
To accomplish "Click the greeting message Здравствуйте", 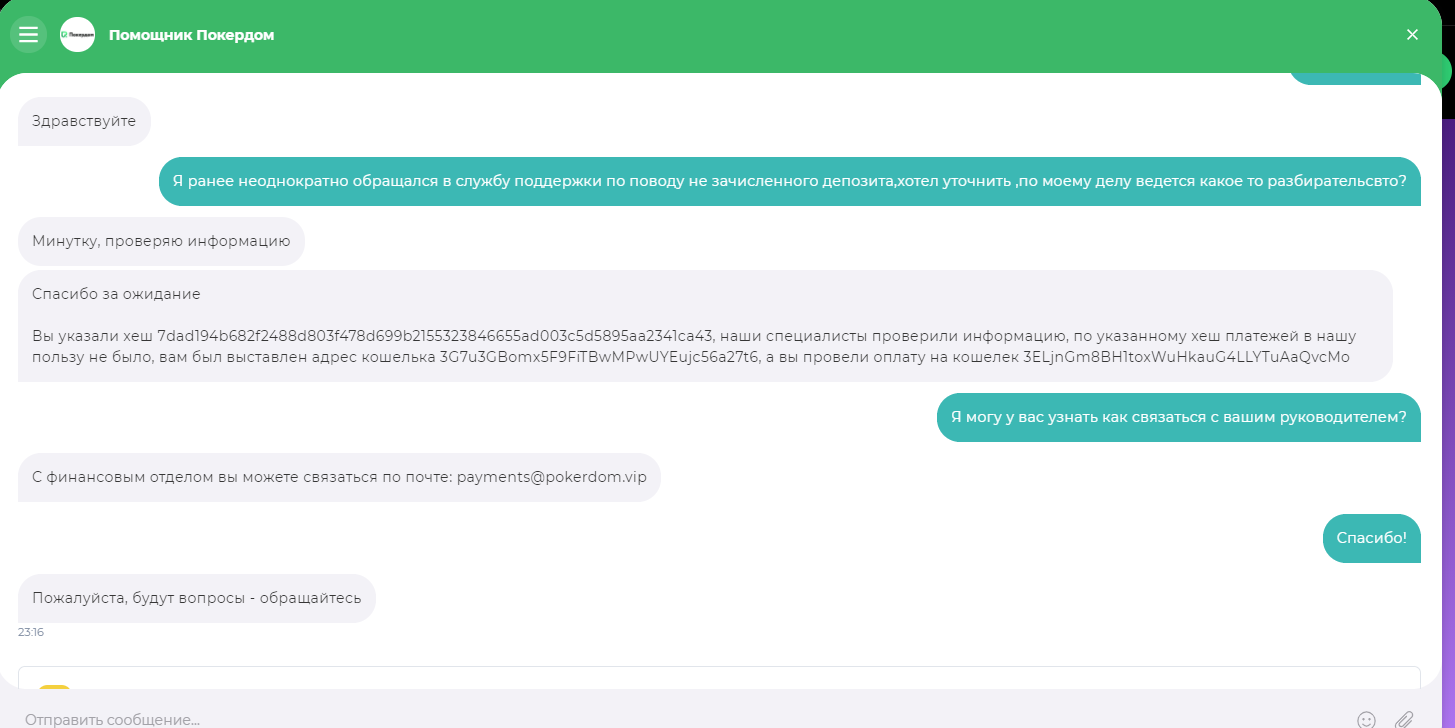I will tap(84, 121).
